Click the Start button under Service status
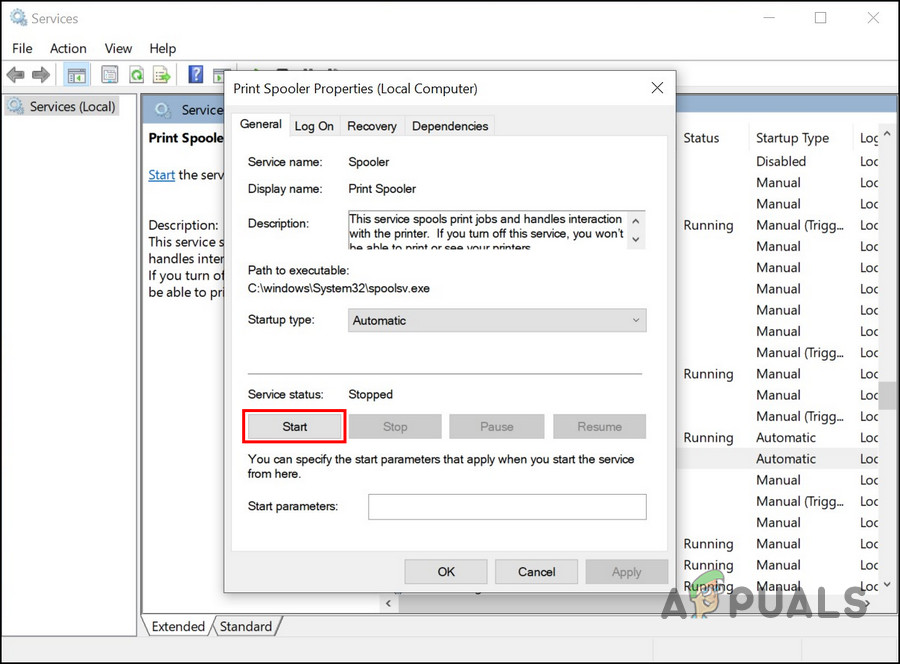The width and height of the screenshot is (900, 664). point(294,426)
